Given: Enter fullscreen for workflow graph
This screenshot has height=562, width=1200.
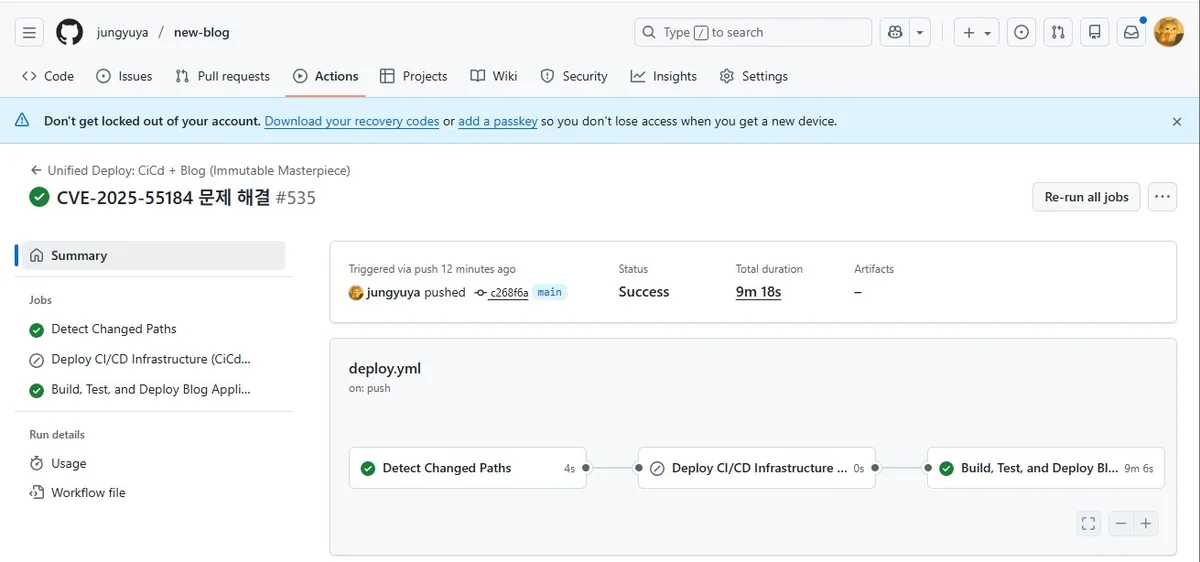Looking at the screenshot, I should tap(1089, 523).
